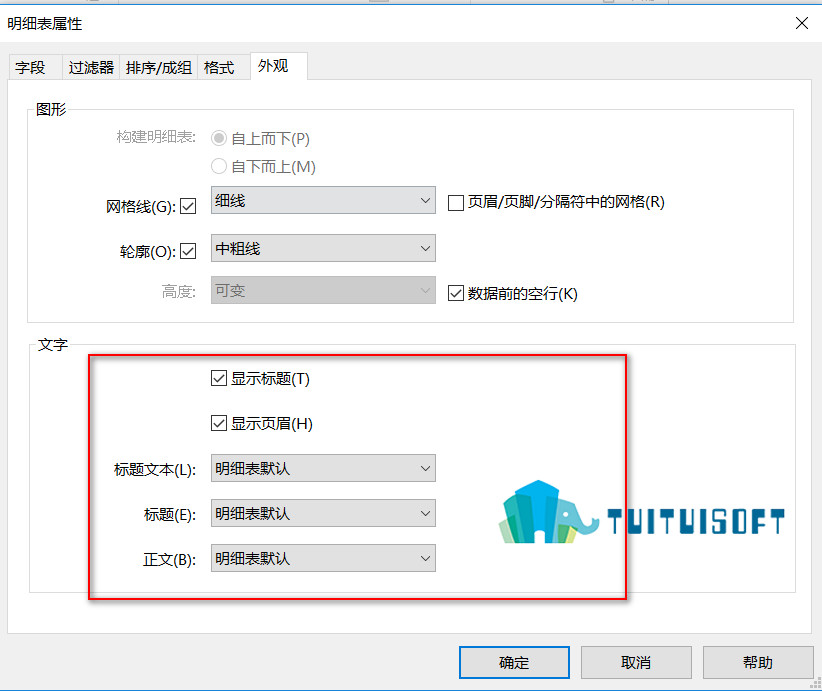The image size is (822, 691).
Task: Enable 页眉/页脚/分隔符中的网格(R) checkbox
Action: point(456,202)
